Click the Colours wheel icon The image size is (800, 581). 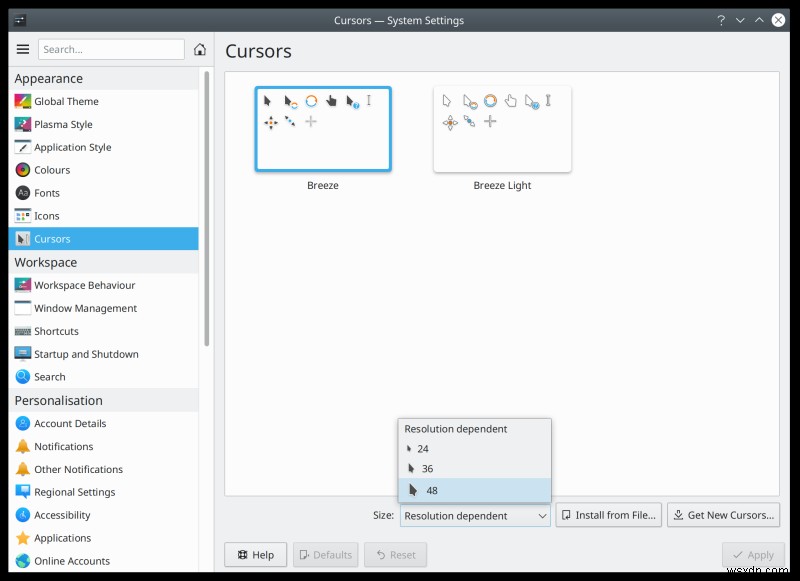[23, 170]
